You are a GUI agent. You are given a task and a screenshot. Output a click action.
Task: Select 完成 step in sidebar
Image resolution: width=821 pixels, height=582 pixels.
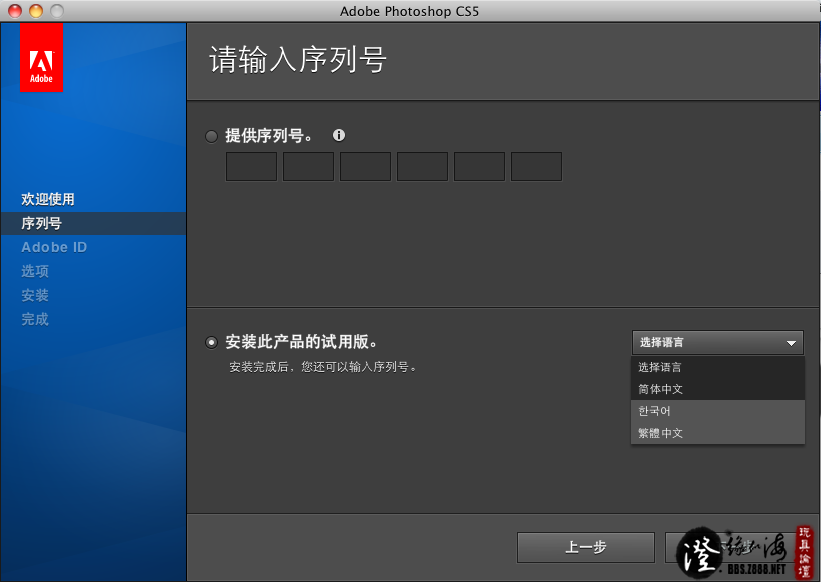35,319
